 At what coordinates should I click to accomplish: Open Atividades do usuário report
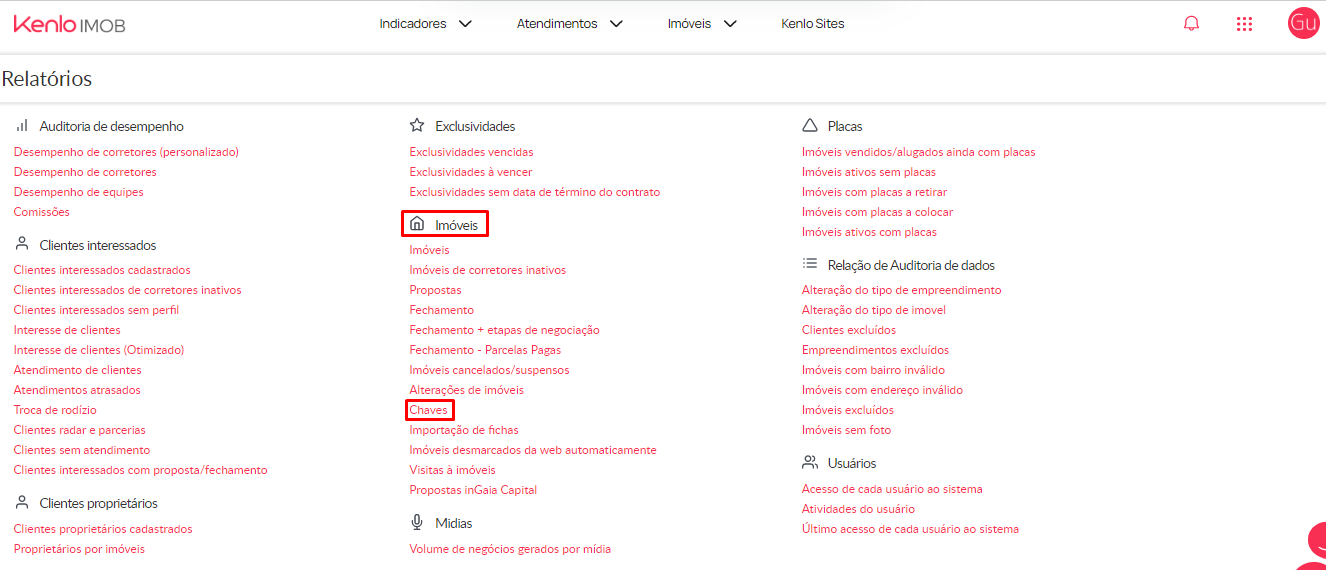click(858, 509)
